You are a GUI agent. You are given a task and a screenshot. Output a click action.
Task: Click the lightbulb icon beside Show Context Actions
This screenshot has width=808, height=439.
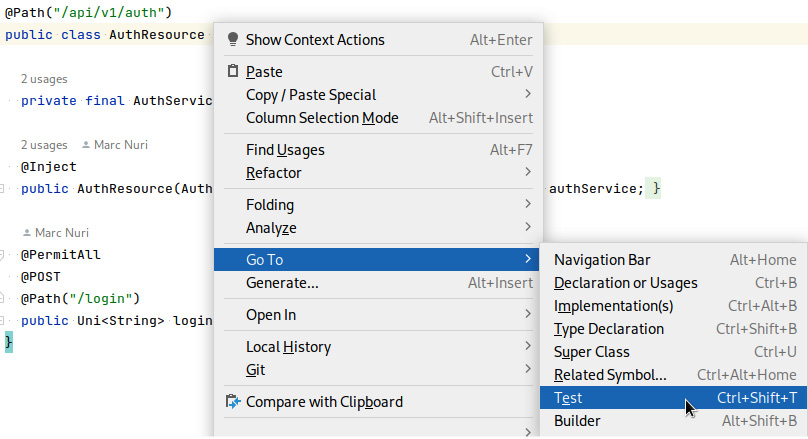233,39
